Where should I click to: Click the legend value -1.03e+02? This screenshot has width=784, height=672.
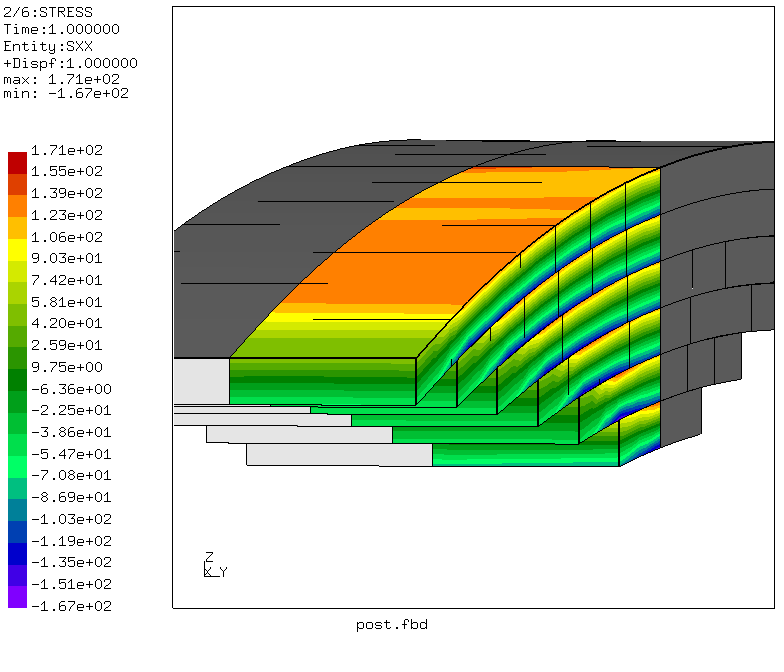point(71,520)
